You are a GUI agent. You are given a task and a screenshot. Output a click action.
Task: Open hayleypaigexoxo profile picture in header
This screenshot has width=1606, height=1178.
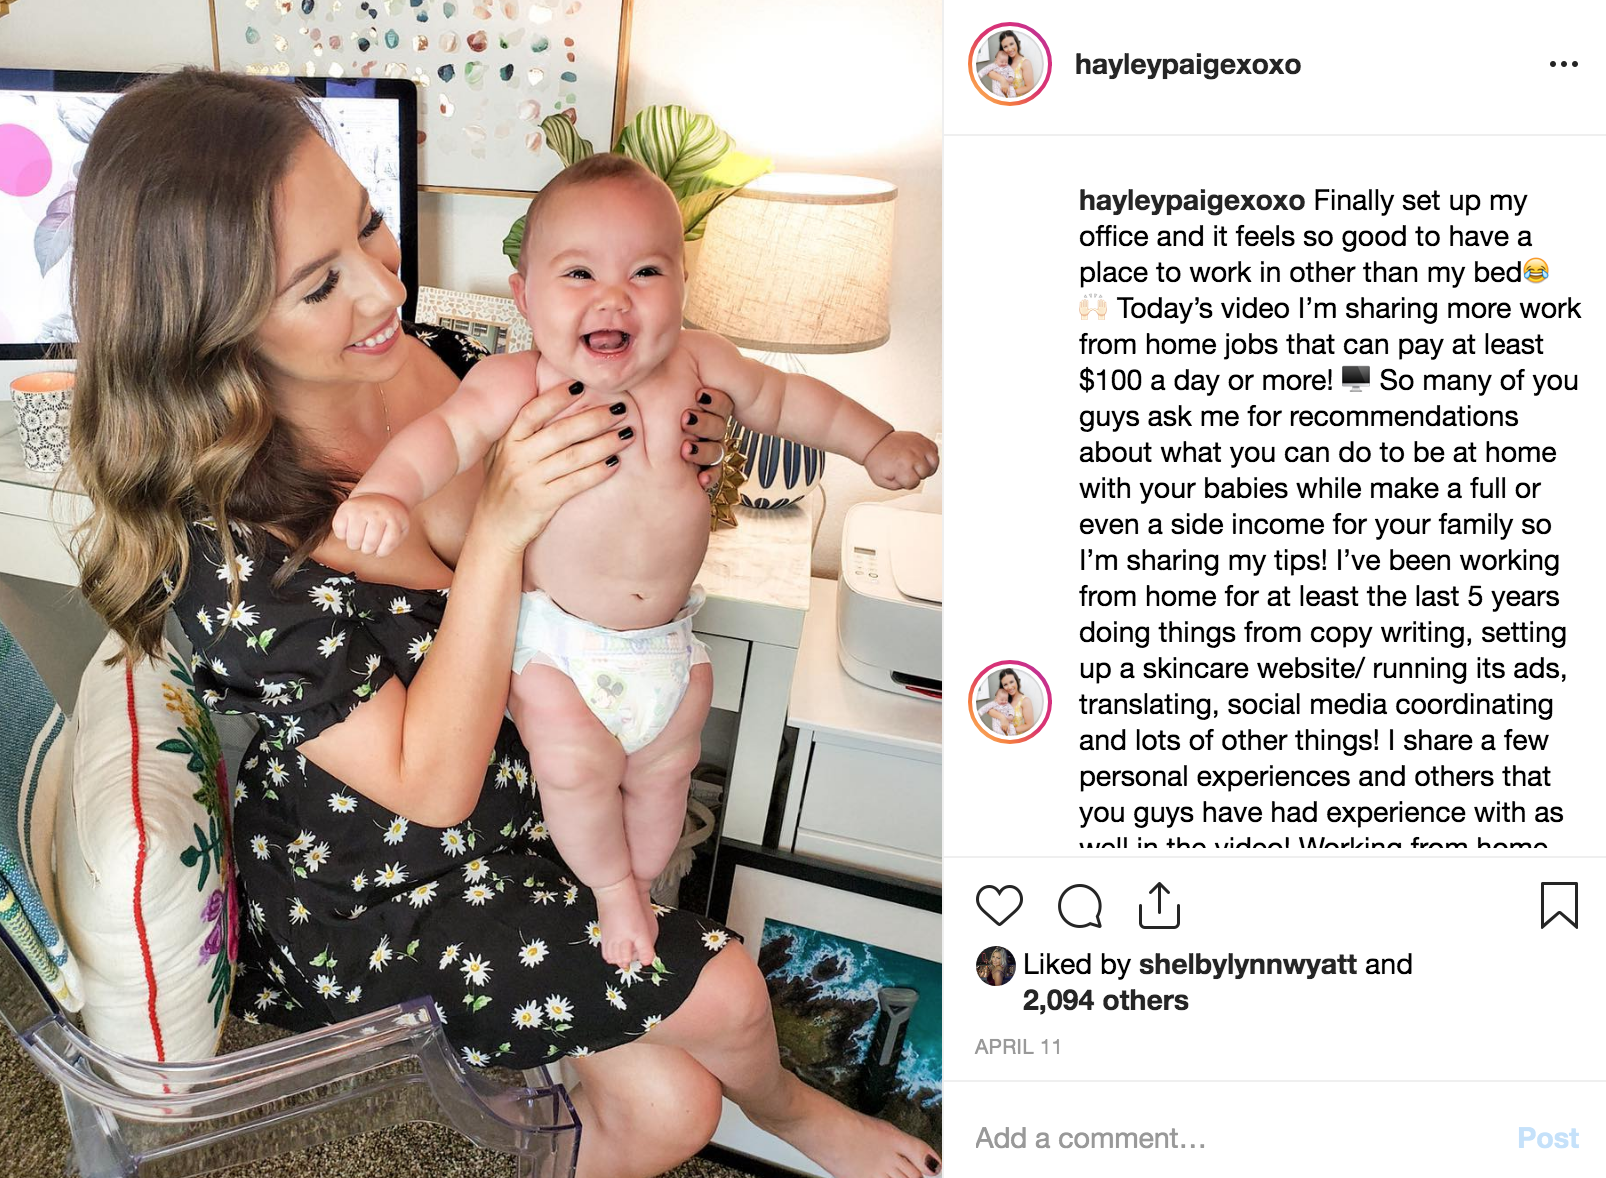tap(1010, 64)
